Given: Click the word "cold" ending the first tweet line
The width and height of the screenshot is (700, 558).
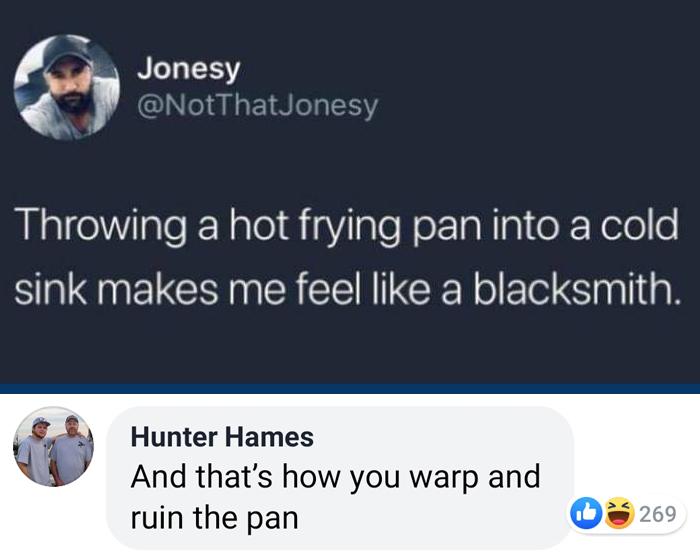Looking at the screenshot, I should pyautogui.click(x=639, y=226).
